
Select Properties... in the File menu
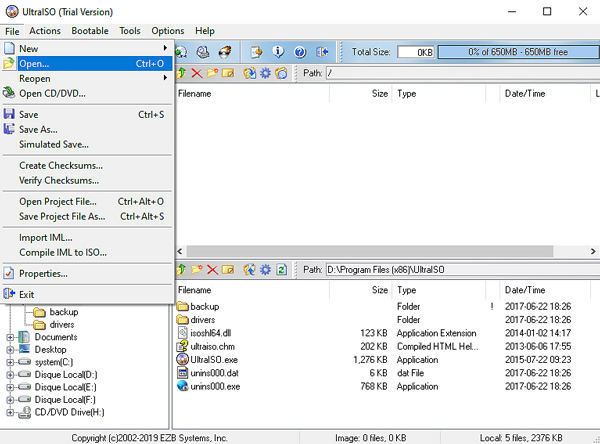[42, 273]
